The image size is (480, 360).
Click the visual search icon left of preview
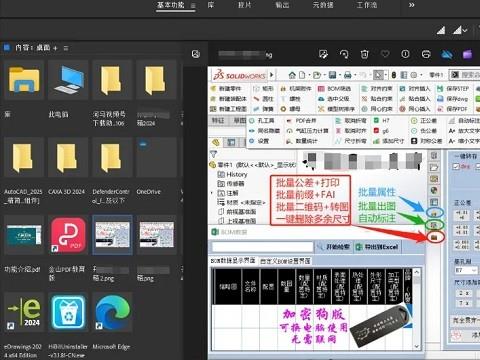pos(196,54)
